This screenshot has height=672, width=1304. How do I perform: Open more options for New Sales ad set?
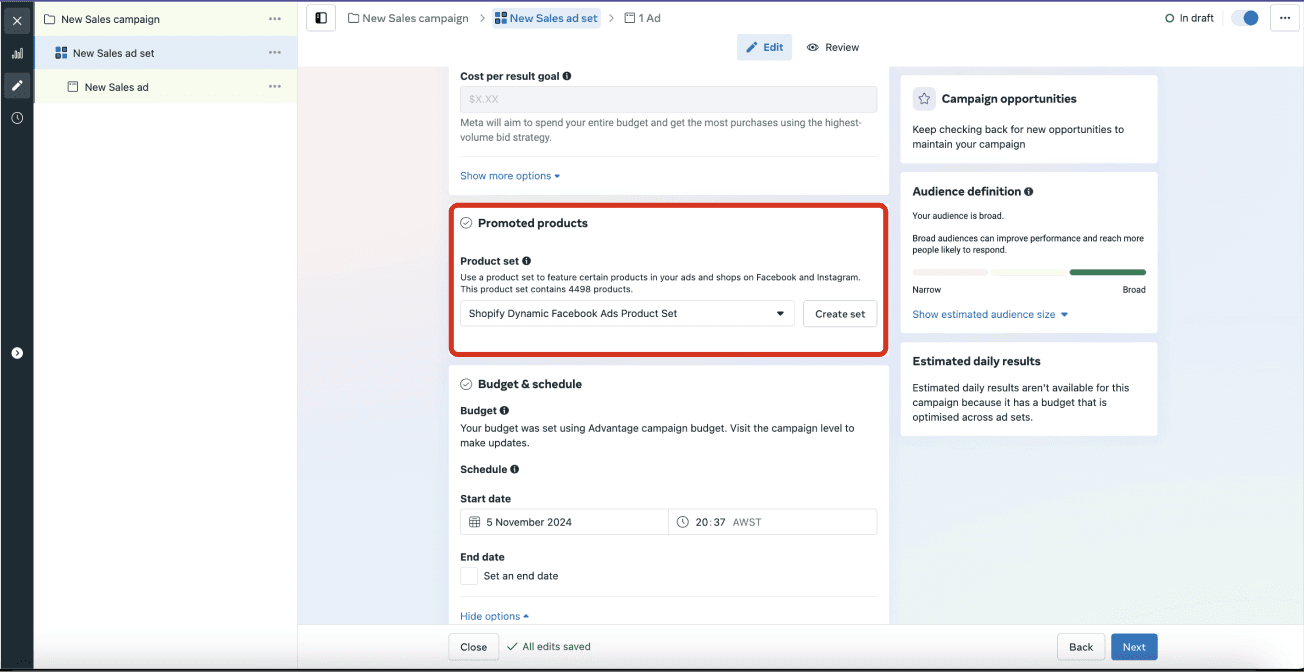pyautogui.click(x=275, y=53)
